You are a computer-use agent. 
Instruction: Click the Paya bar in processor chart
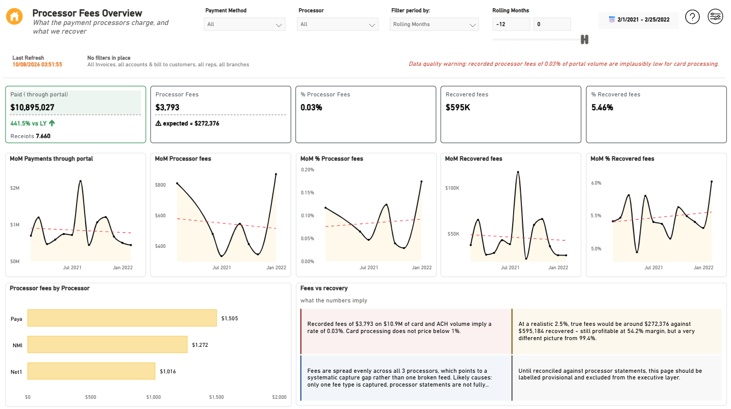tap(122, 318)
